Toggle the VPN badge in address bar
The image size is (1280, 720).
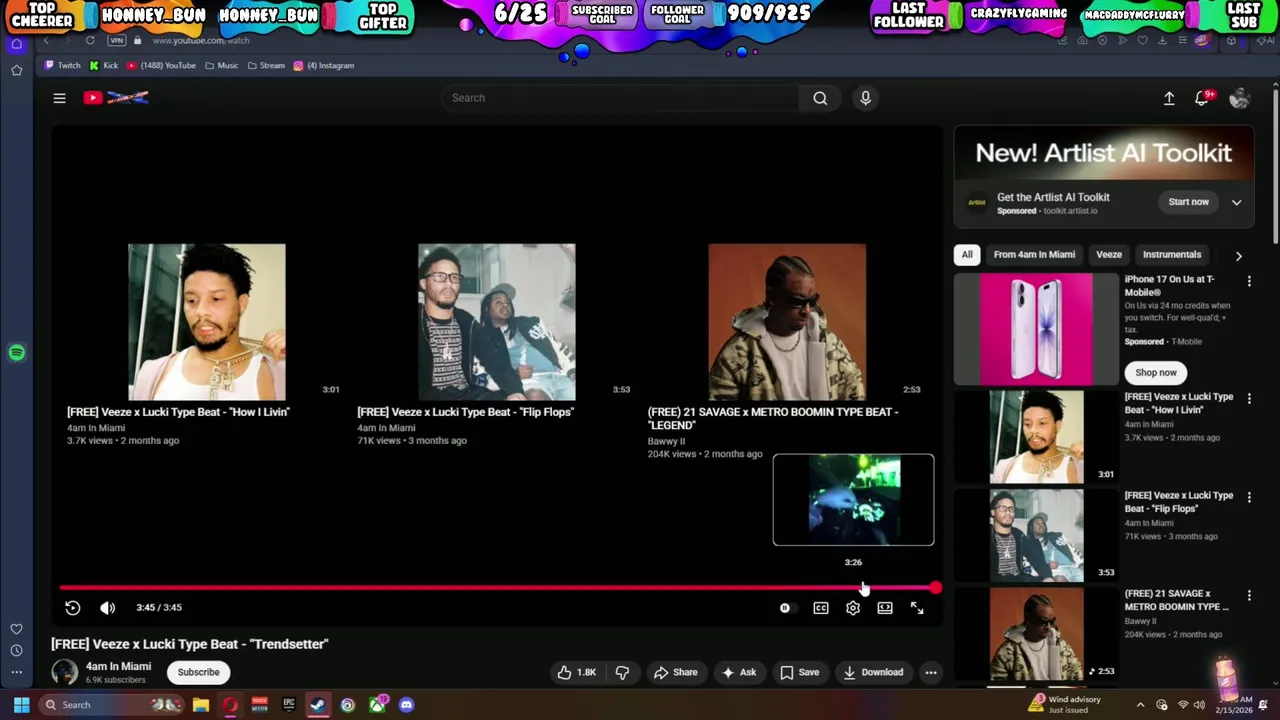pos(117,40)
